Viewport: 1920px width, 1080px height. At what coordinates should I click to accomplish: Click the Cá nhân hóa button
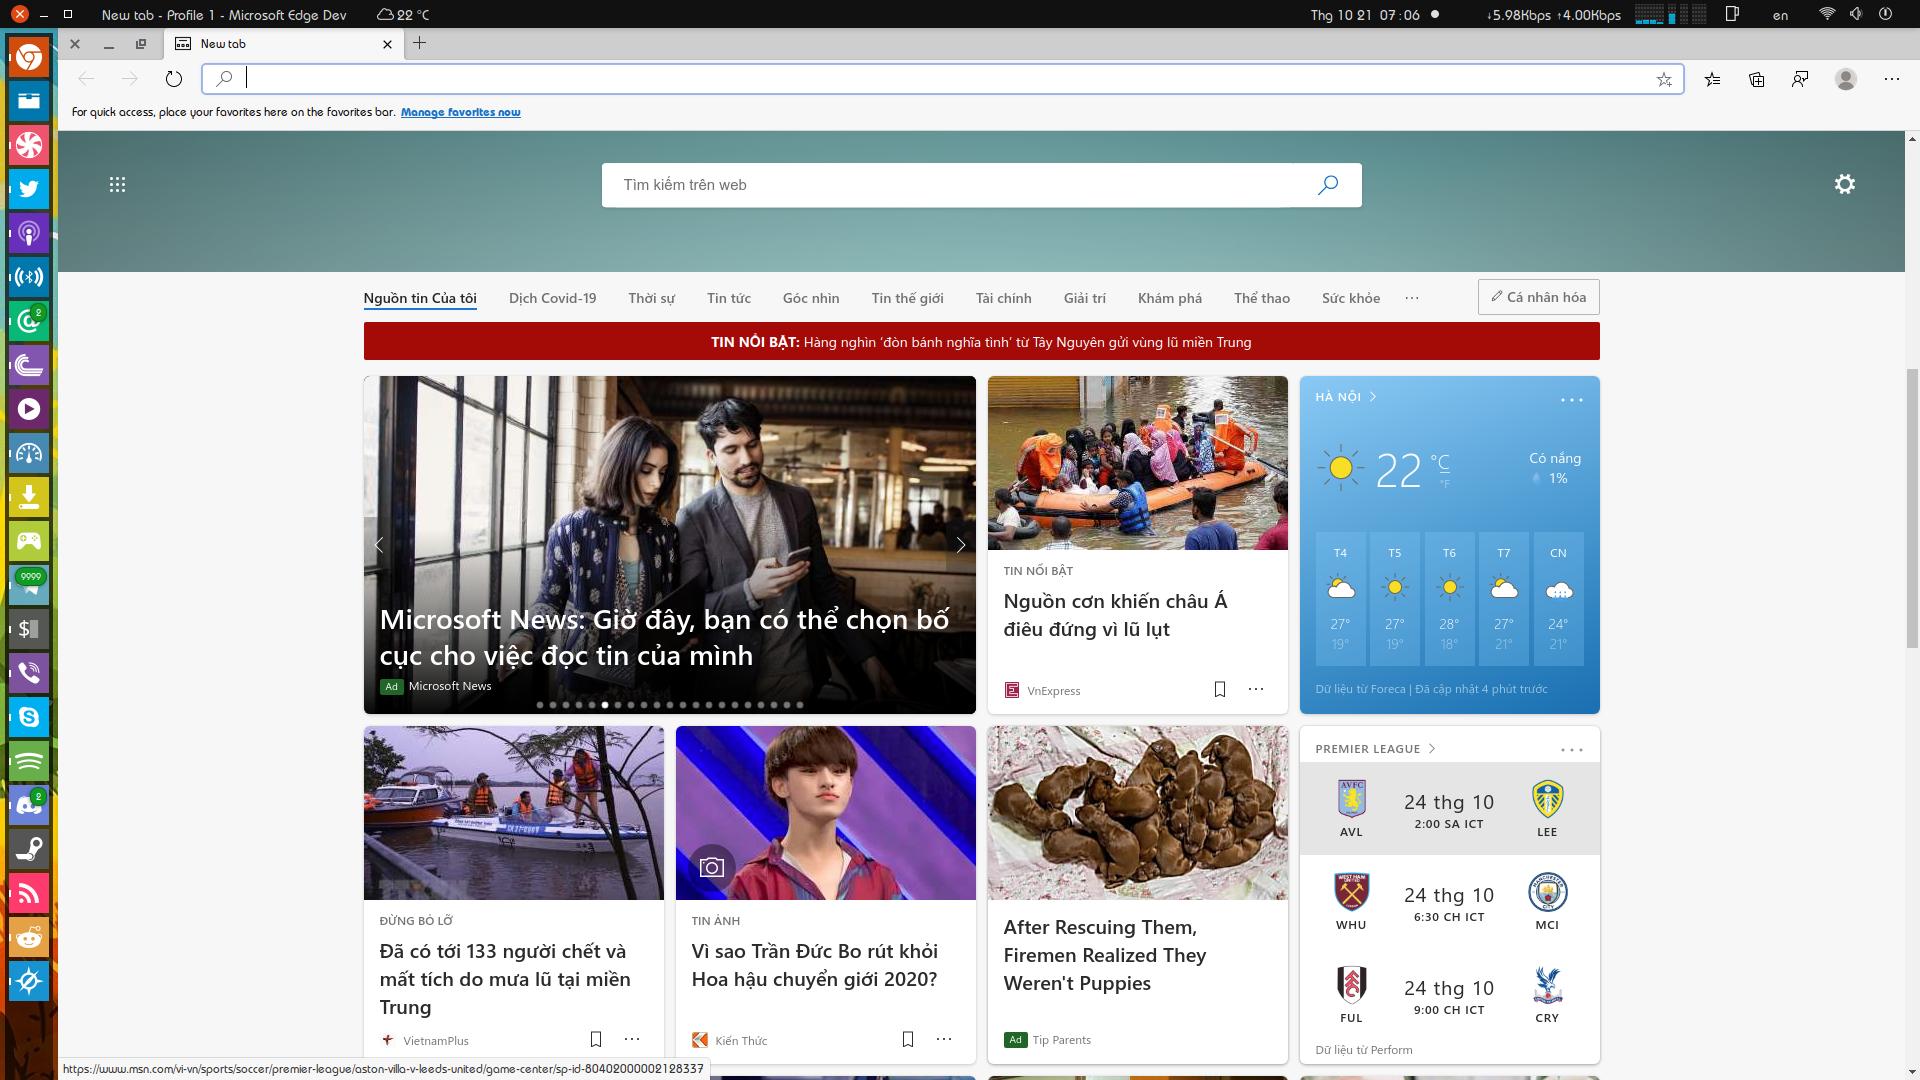(x=1538, y=297)
